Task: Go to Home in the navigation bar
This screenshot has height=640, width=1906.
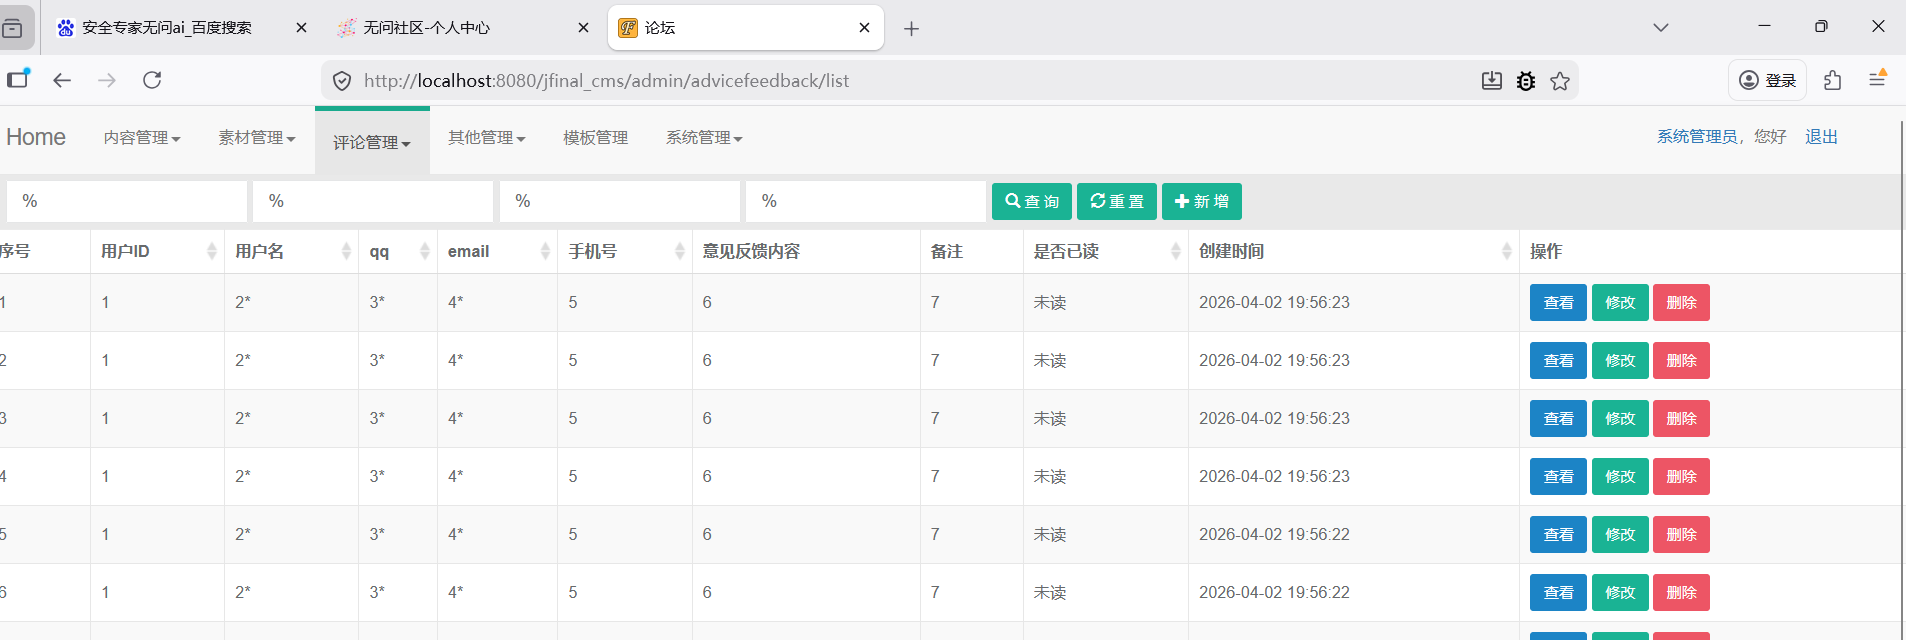Action: pos(36,137)
